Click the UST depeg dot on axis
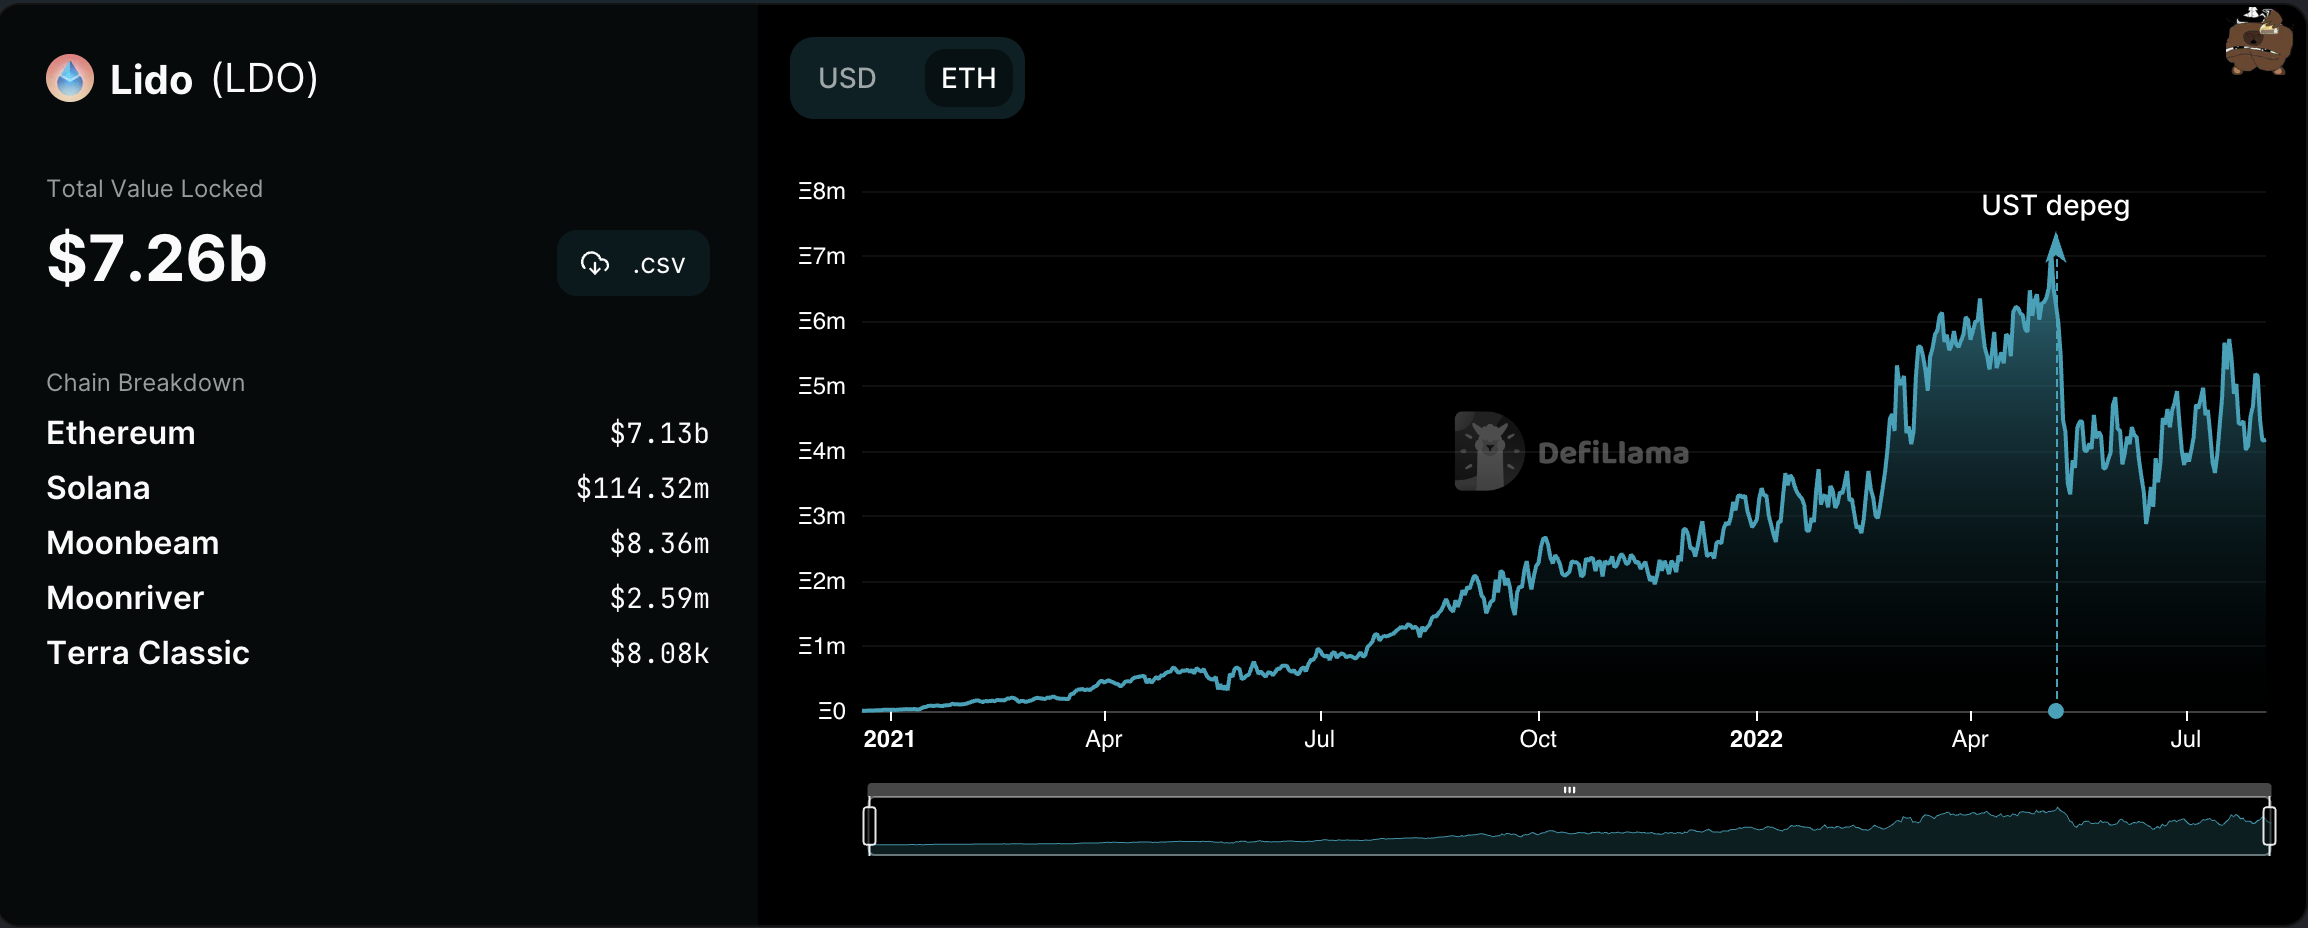 tap(2056, 711)
